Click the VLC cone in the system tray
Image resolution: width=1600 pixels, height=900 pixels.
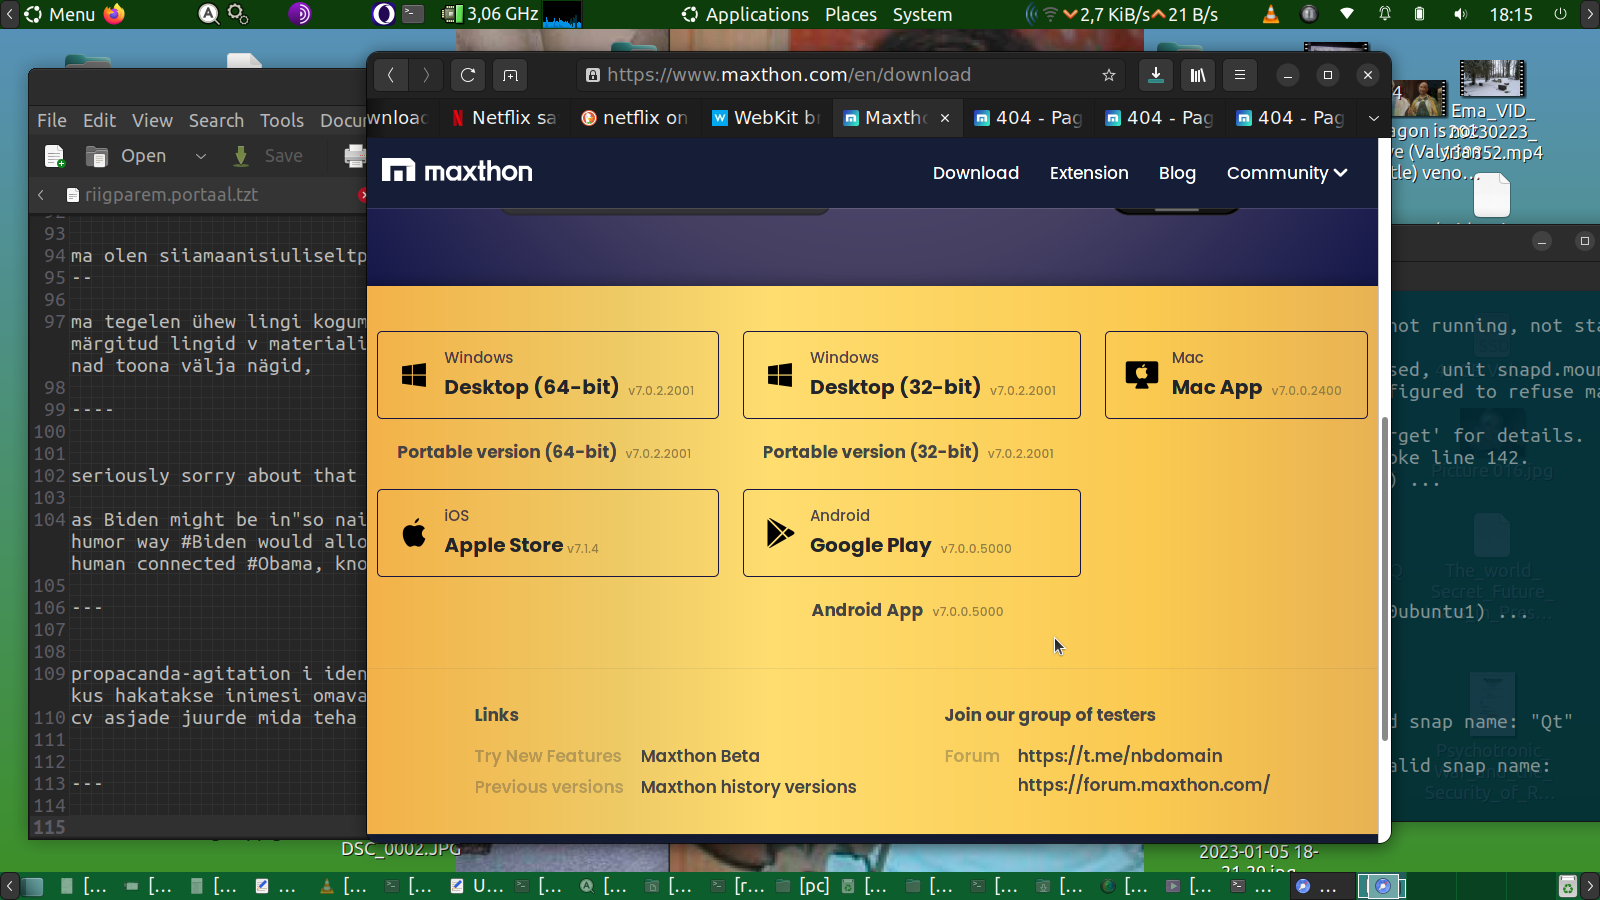[x=1271, y=14]
